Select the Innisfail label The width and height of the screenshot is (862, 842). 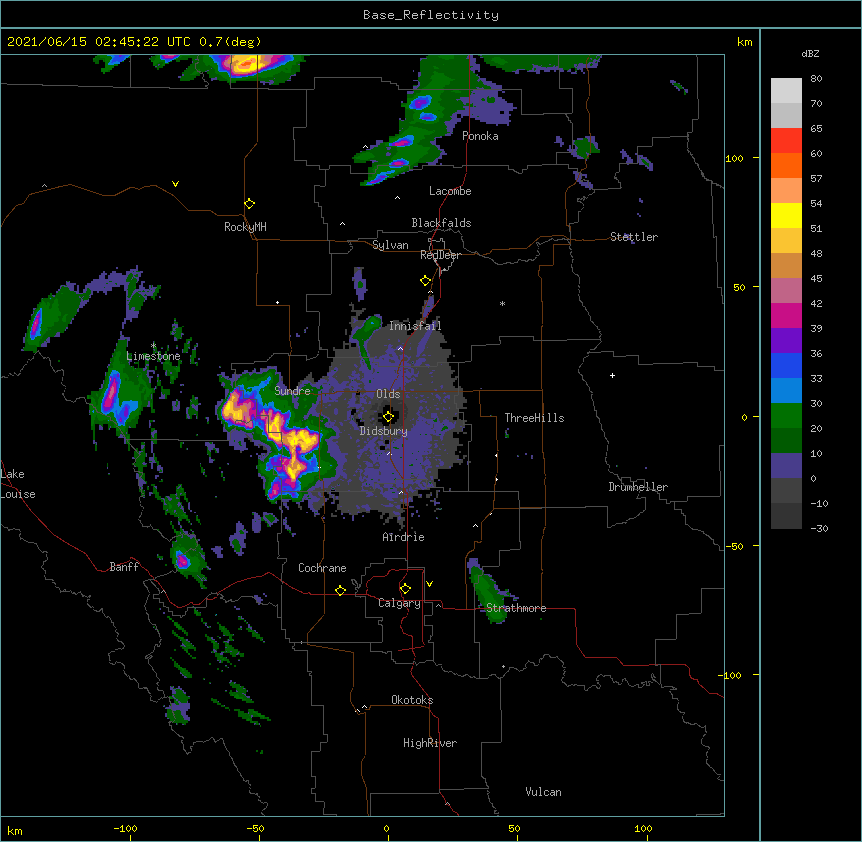click(415, 326)
